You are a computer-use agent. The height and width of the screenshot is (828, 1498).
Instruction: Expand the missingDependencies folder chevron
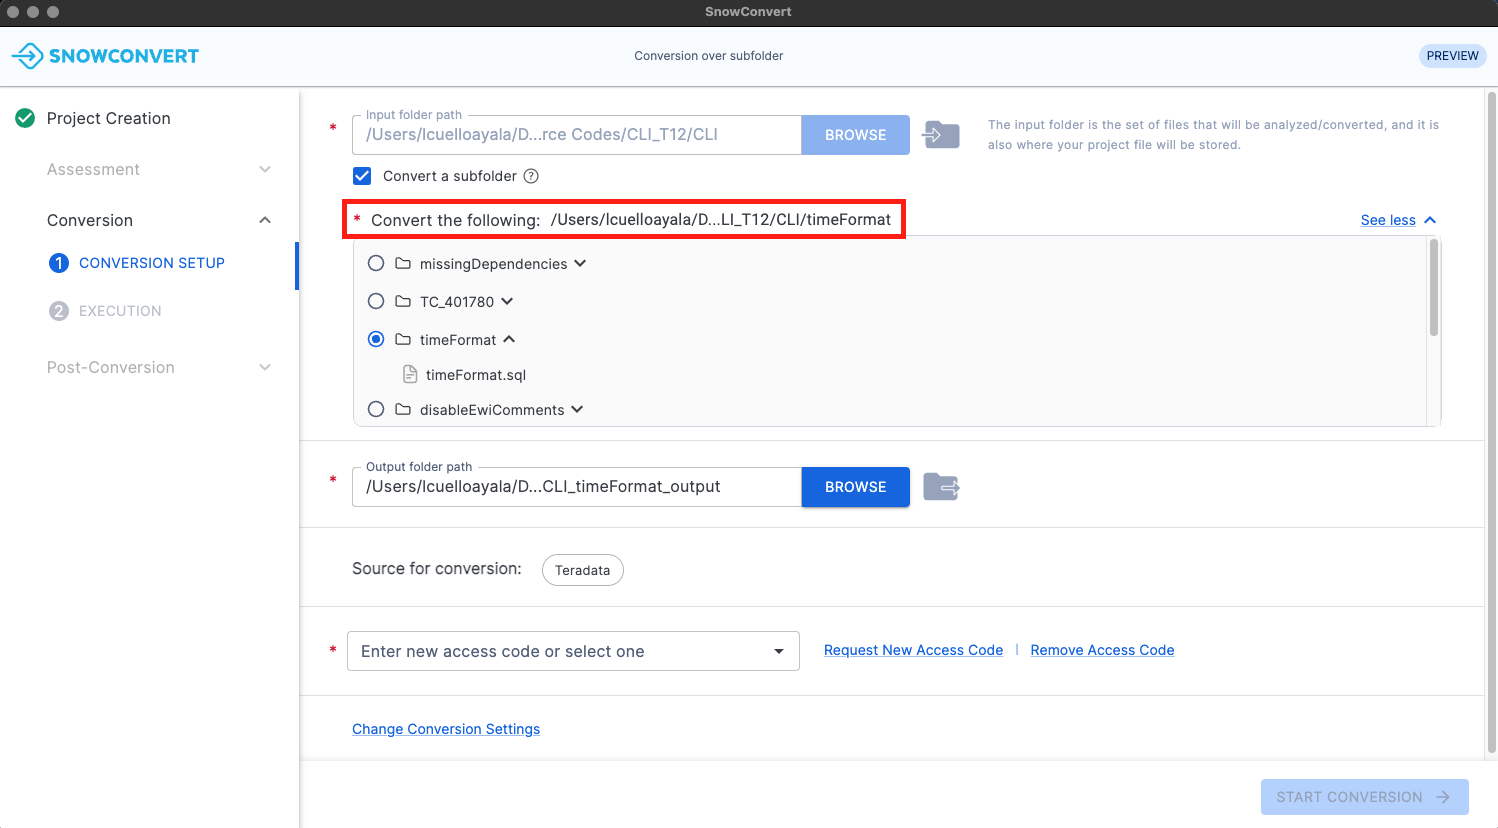(580, 264)
